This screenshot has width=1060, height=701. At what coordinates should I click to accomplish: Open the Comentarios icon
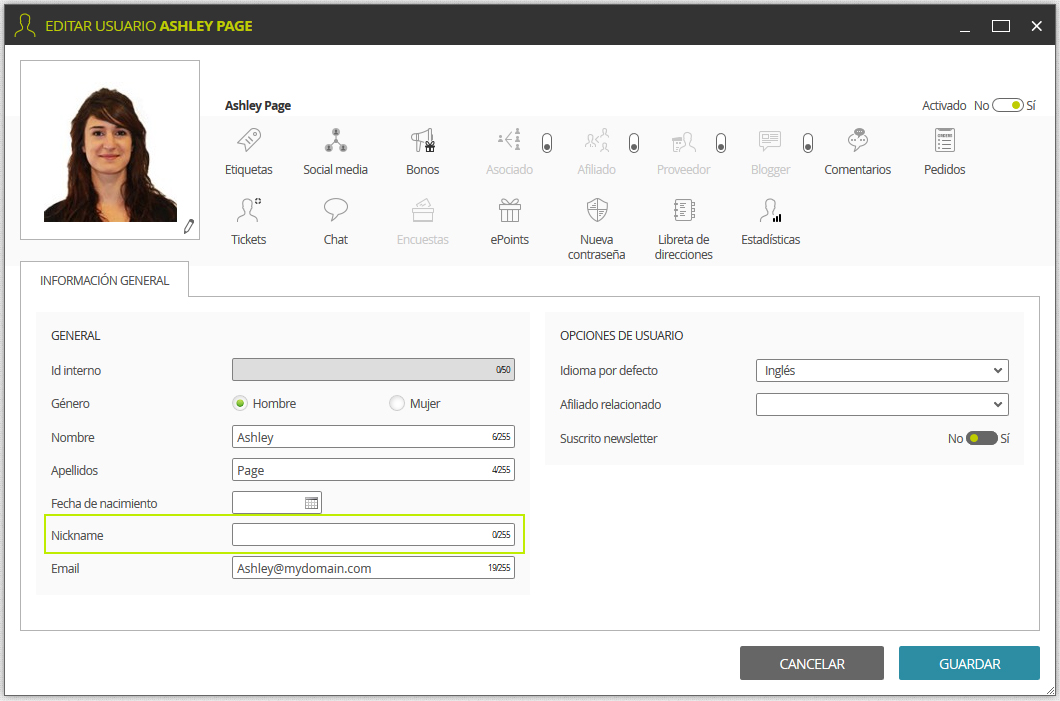857,141
